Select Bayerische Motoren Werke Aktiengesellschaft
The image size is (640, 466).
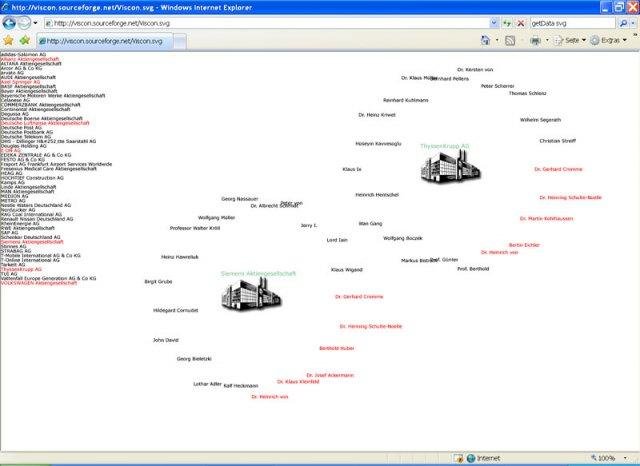coord(53,95)
